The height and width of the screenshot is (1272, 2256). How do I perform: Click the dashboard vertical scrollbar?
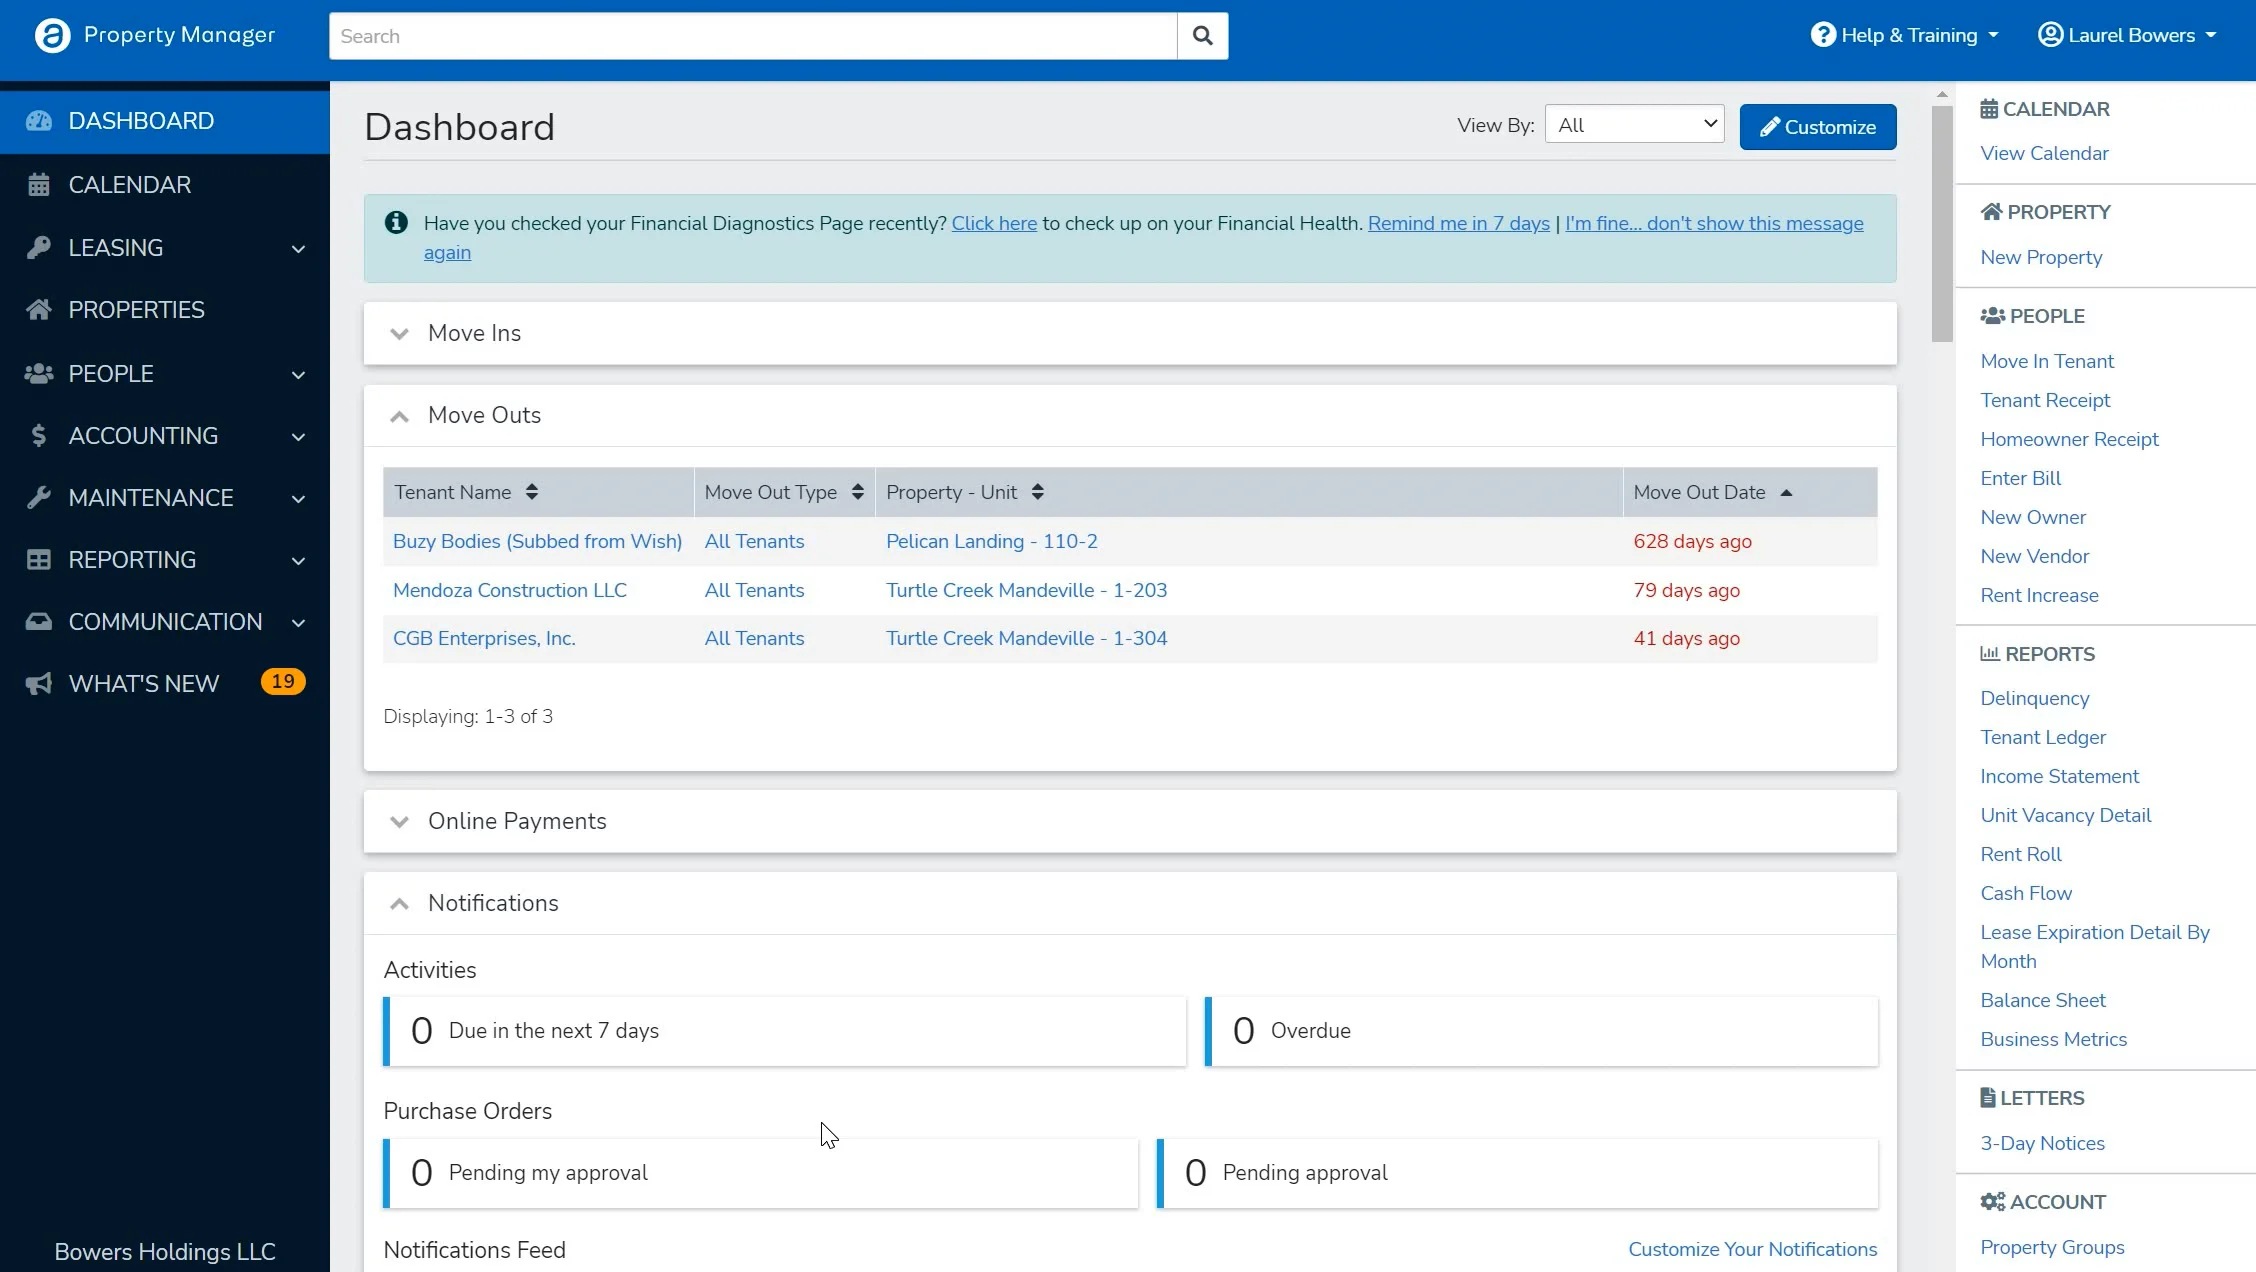(x=1941, y=225)
